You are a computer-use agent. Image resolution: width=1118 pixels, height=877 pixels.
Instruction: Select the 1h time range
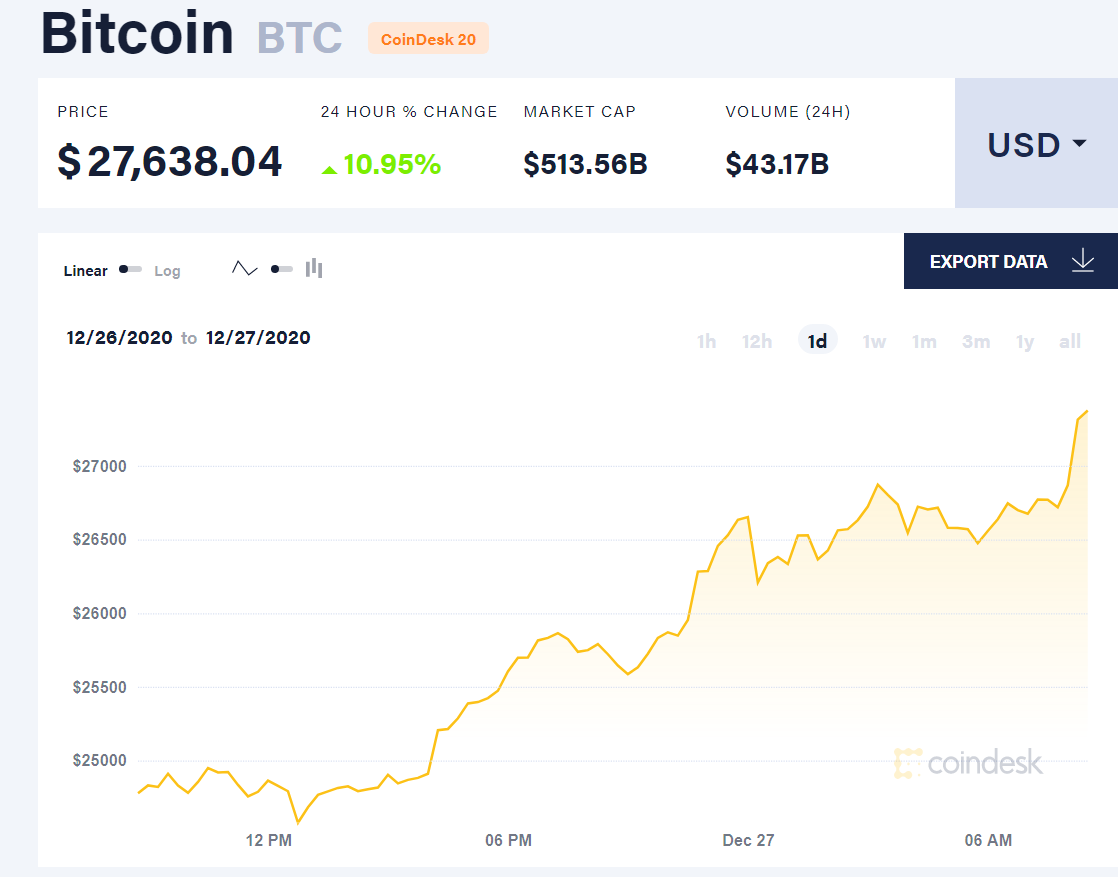point(707,341)
